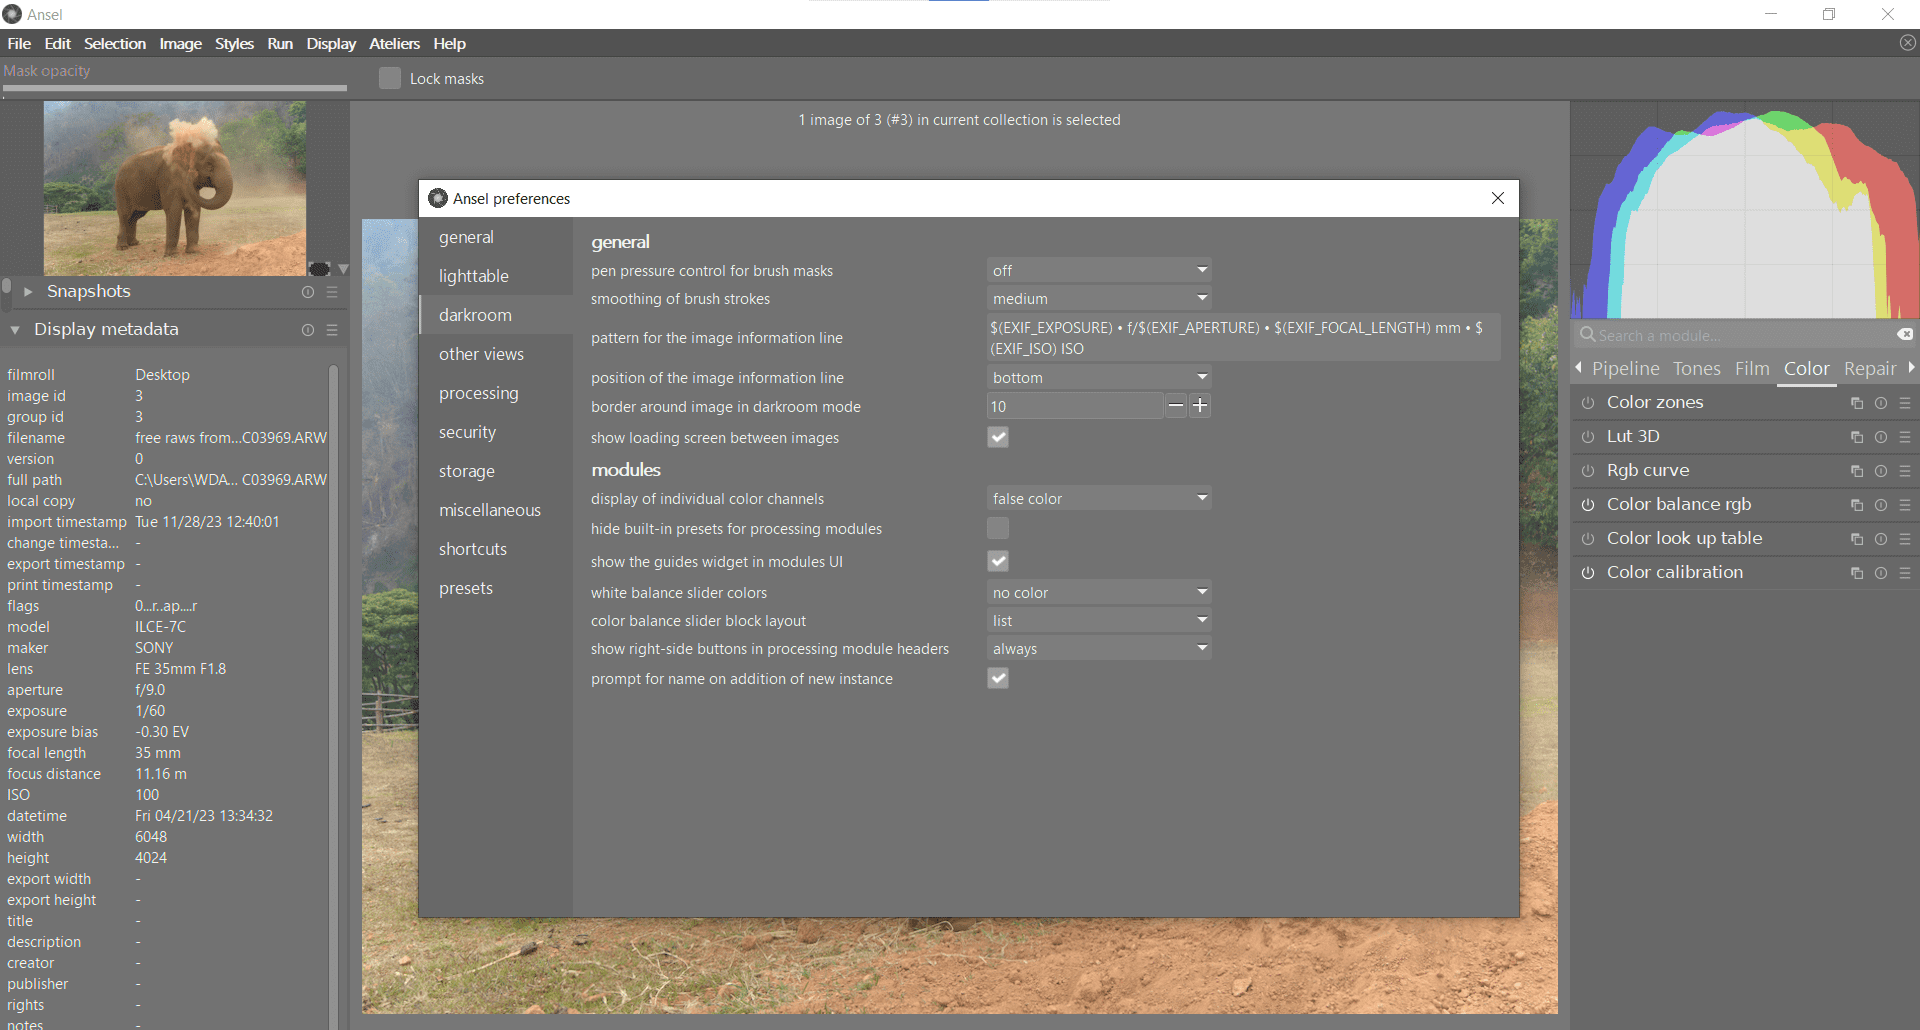
Task: Toggle the Color balance rgb power icon
Action: [1588, 505]
